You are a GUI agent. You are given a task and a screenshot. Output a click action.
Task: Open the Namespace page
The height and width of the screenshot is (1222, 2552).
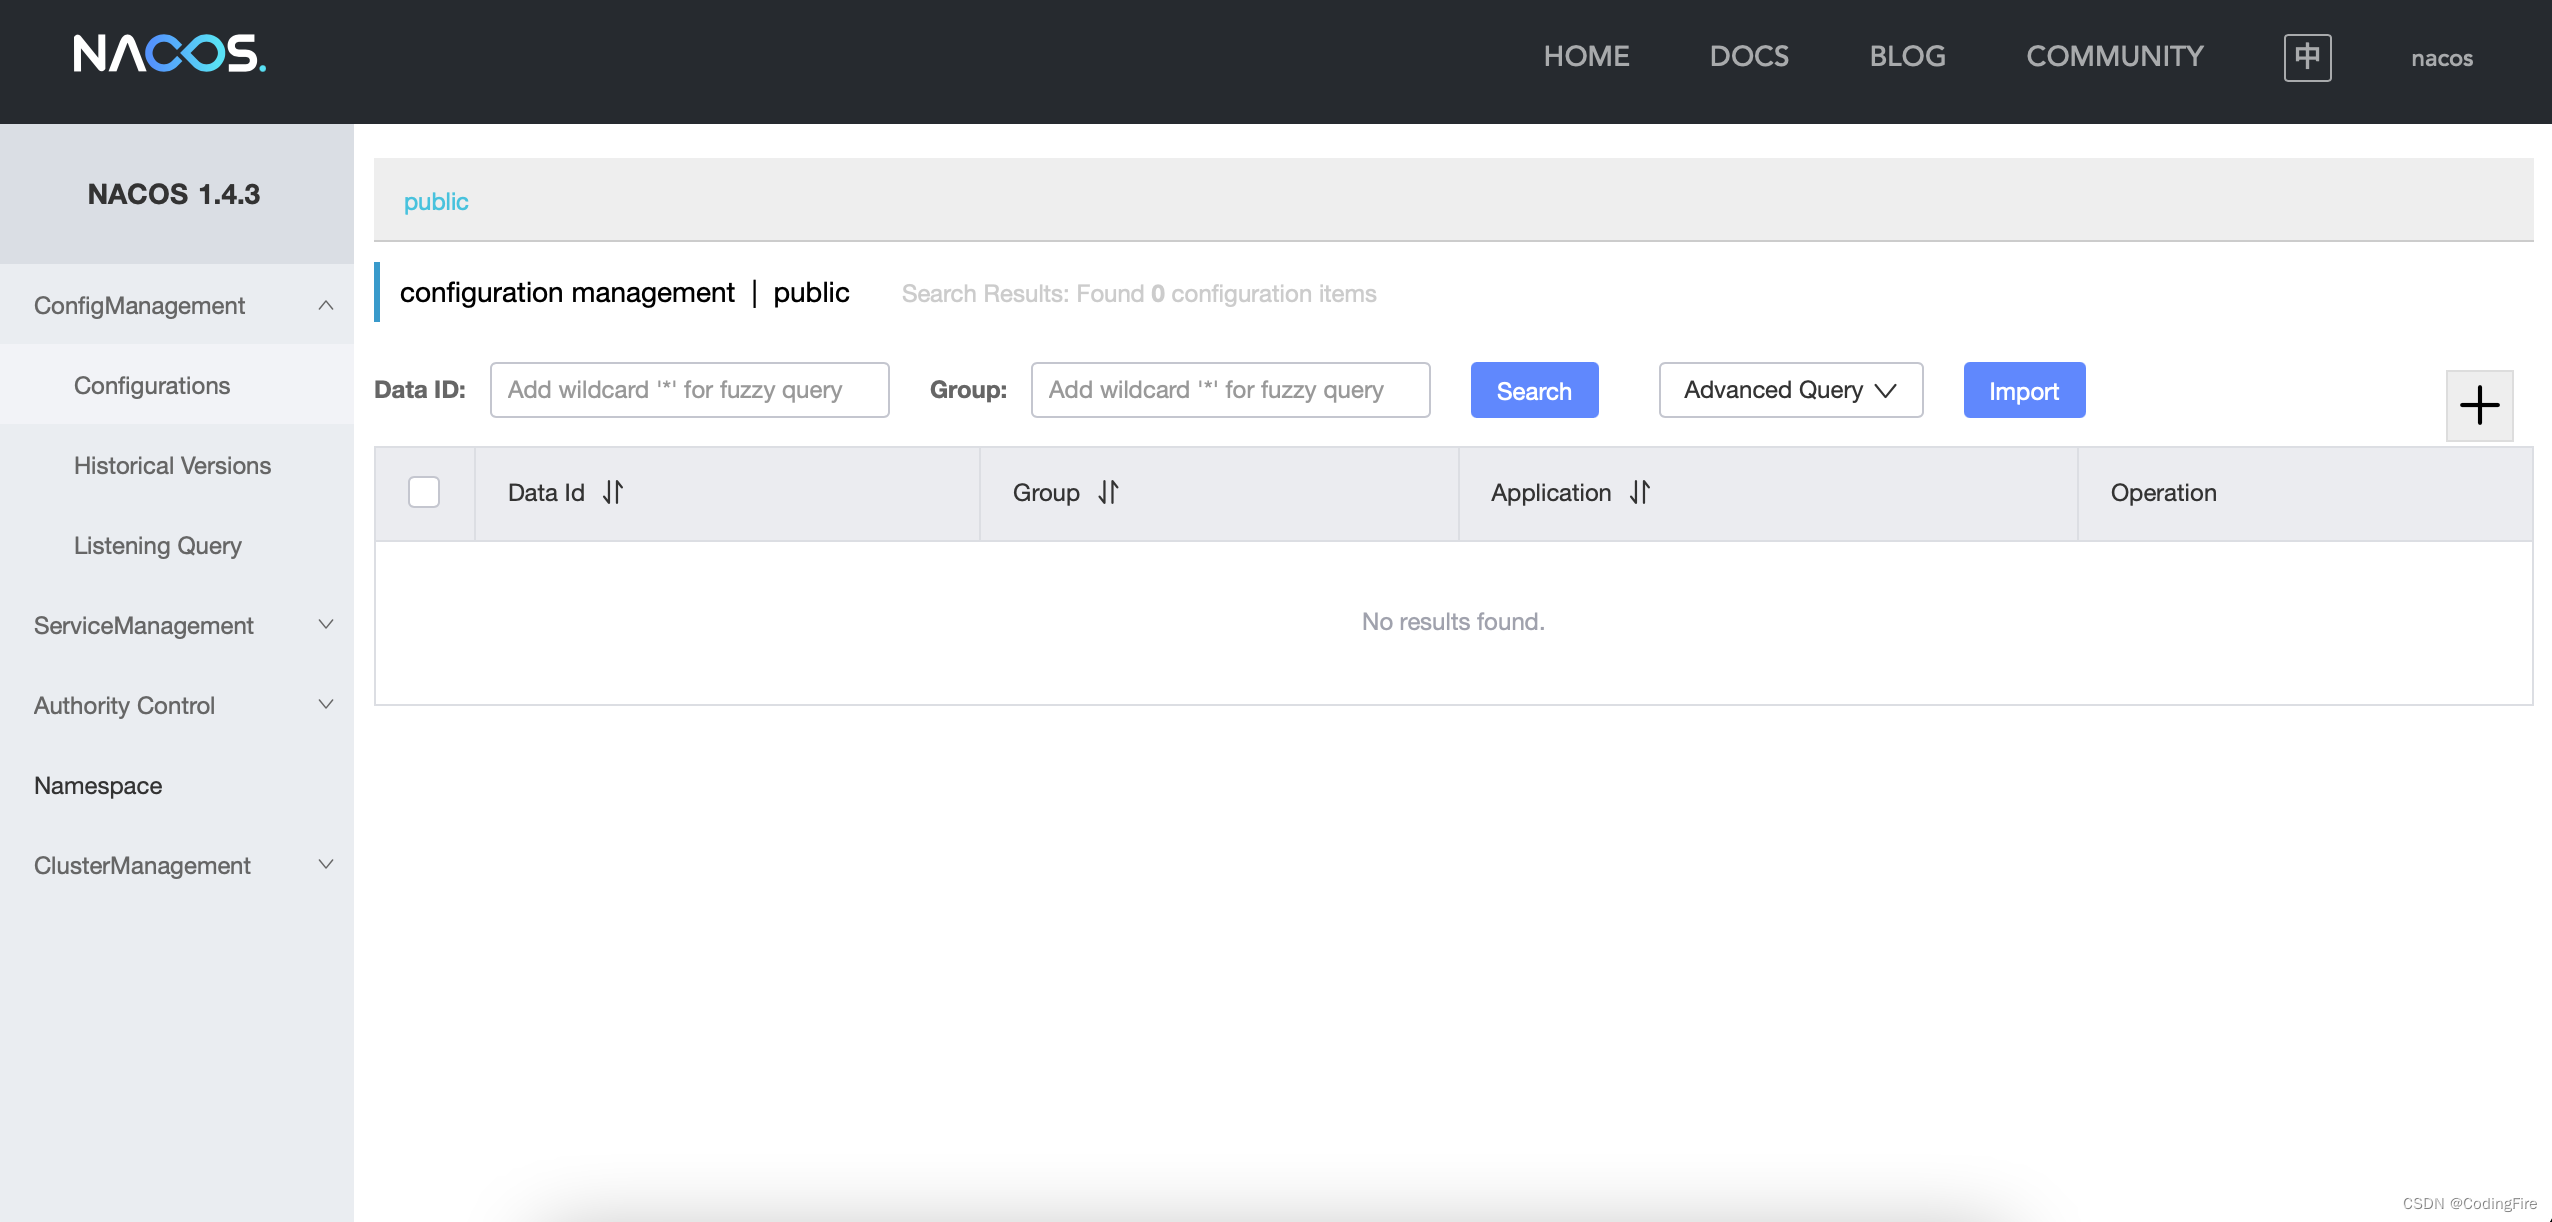tap(177, 785)
